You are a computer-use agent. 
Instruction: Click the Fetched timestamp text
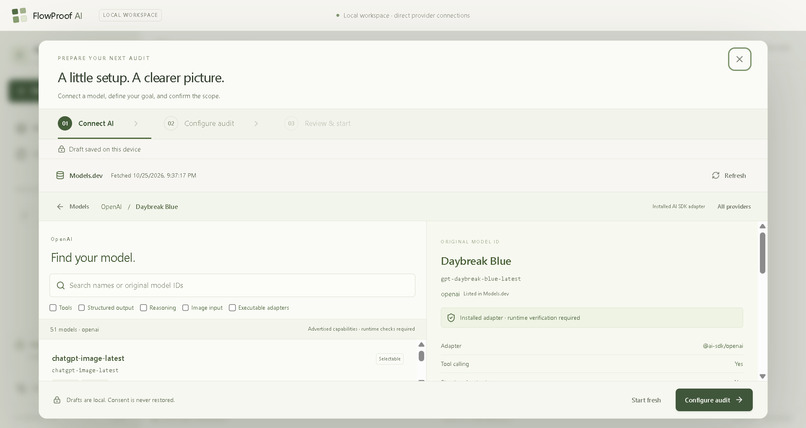pyautogui.click(x=153, y=175)
